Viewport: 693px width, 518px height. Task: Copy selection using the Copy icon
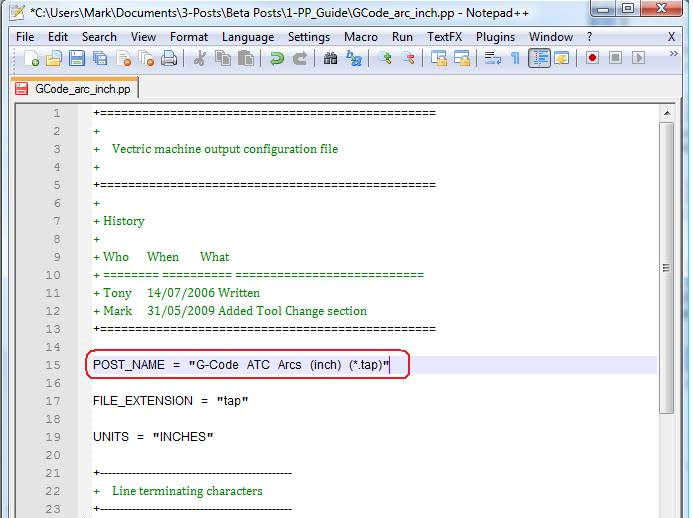pos(223,58)
